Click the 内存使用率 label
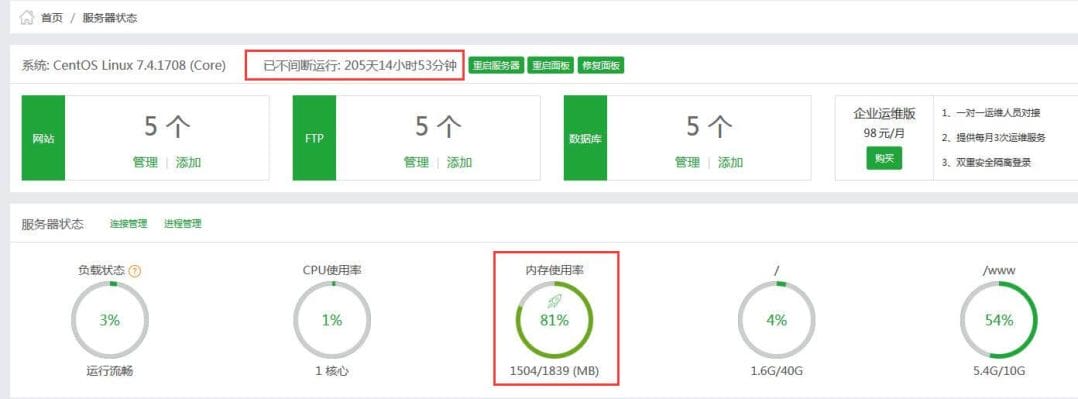Image resolution: width=1078 pixels, height=399 pixels. click(554, 270)
